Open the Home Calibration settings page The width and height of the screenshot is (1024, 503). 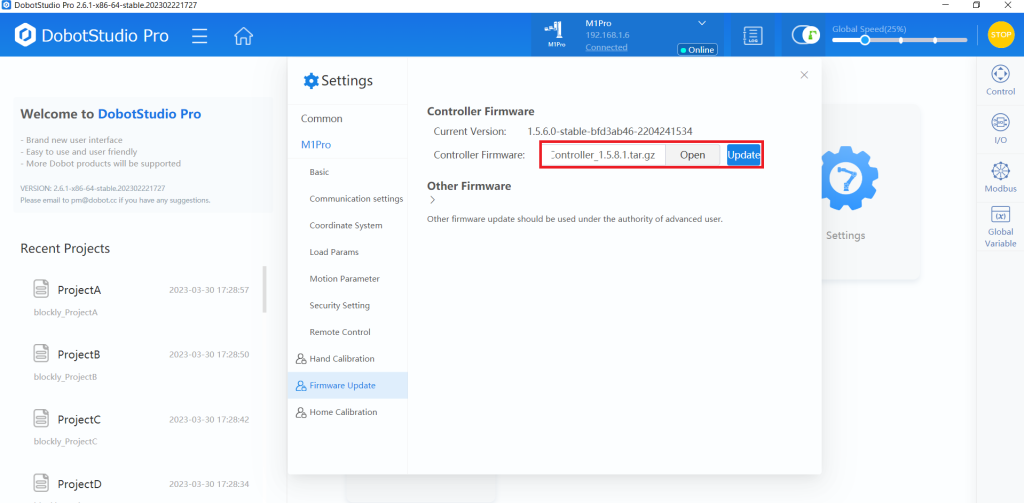343,412
